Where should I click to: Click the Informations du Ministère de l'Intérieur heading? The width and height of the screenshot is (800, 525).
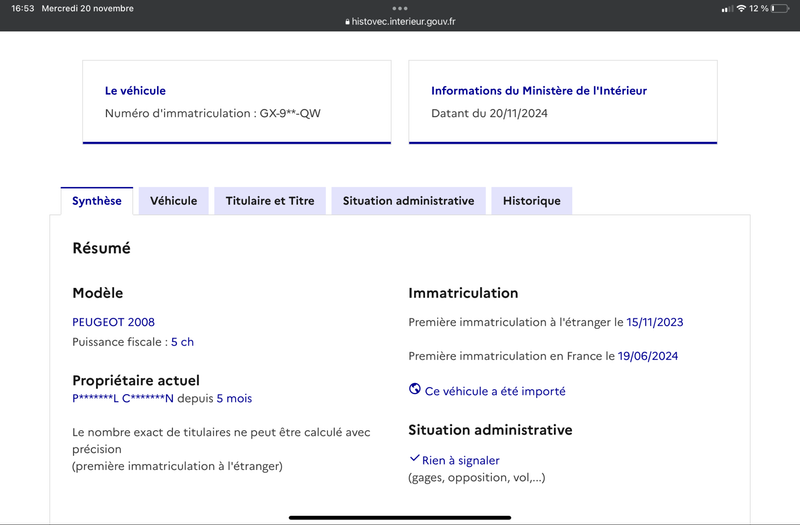(x=539, y=91)
